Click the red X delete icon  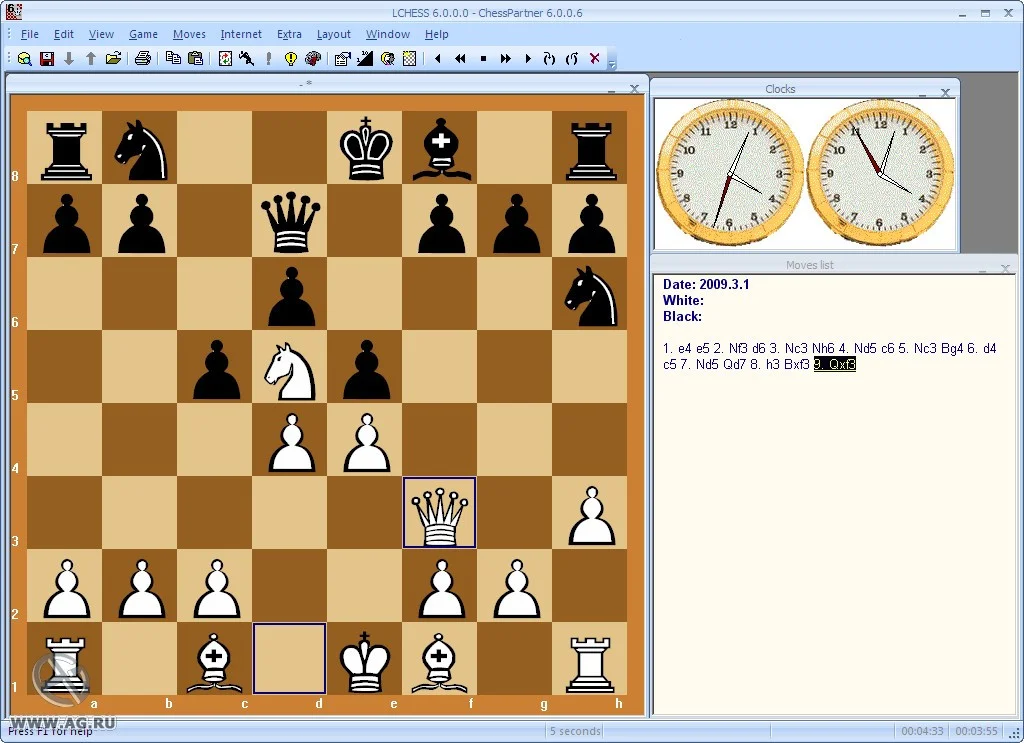(x=594, y=58)
